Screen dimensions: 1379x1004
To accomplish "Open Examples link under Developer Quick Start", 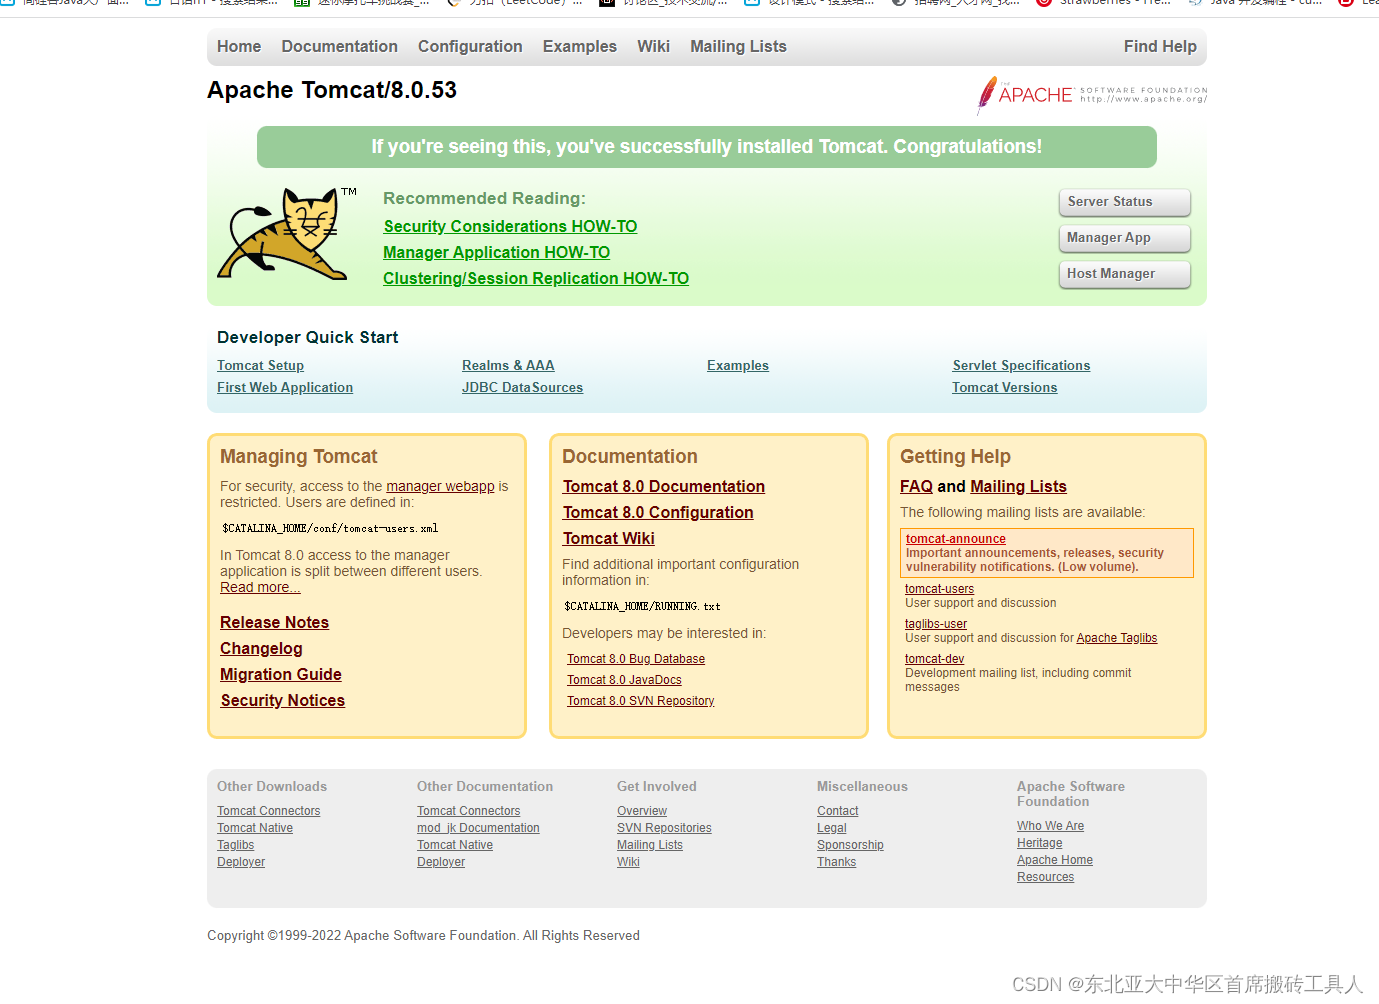I will (x=738, y=366).
